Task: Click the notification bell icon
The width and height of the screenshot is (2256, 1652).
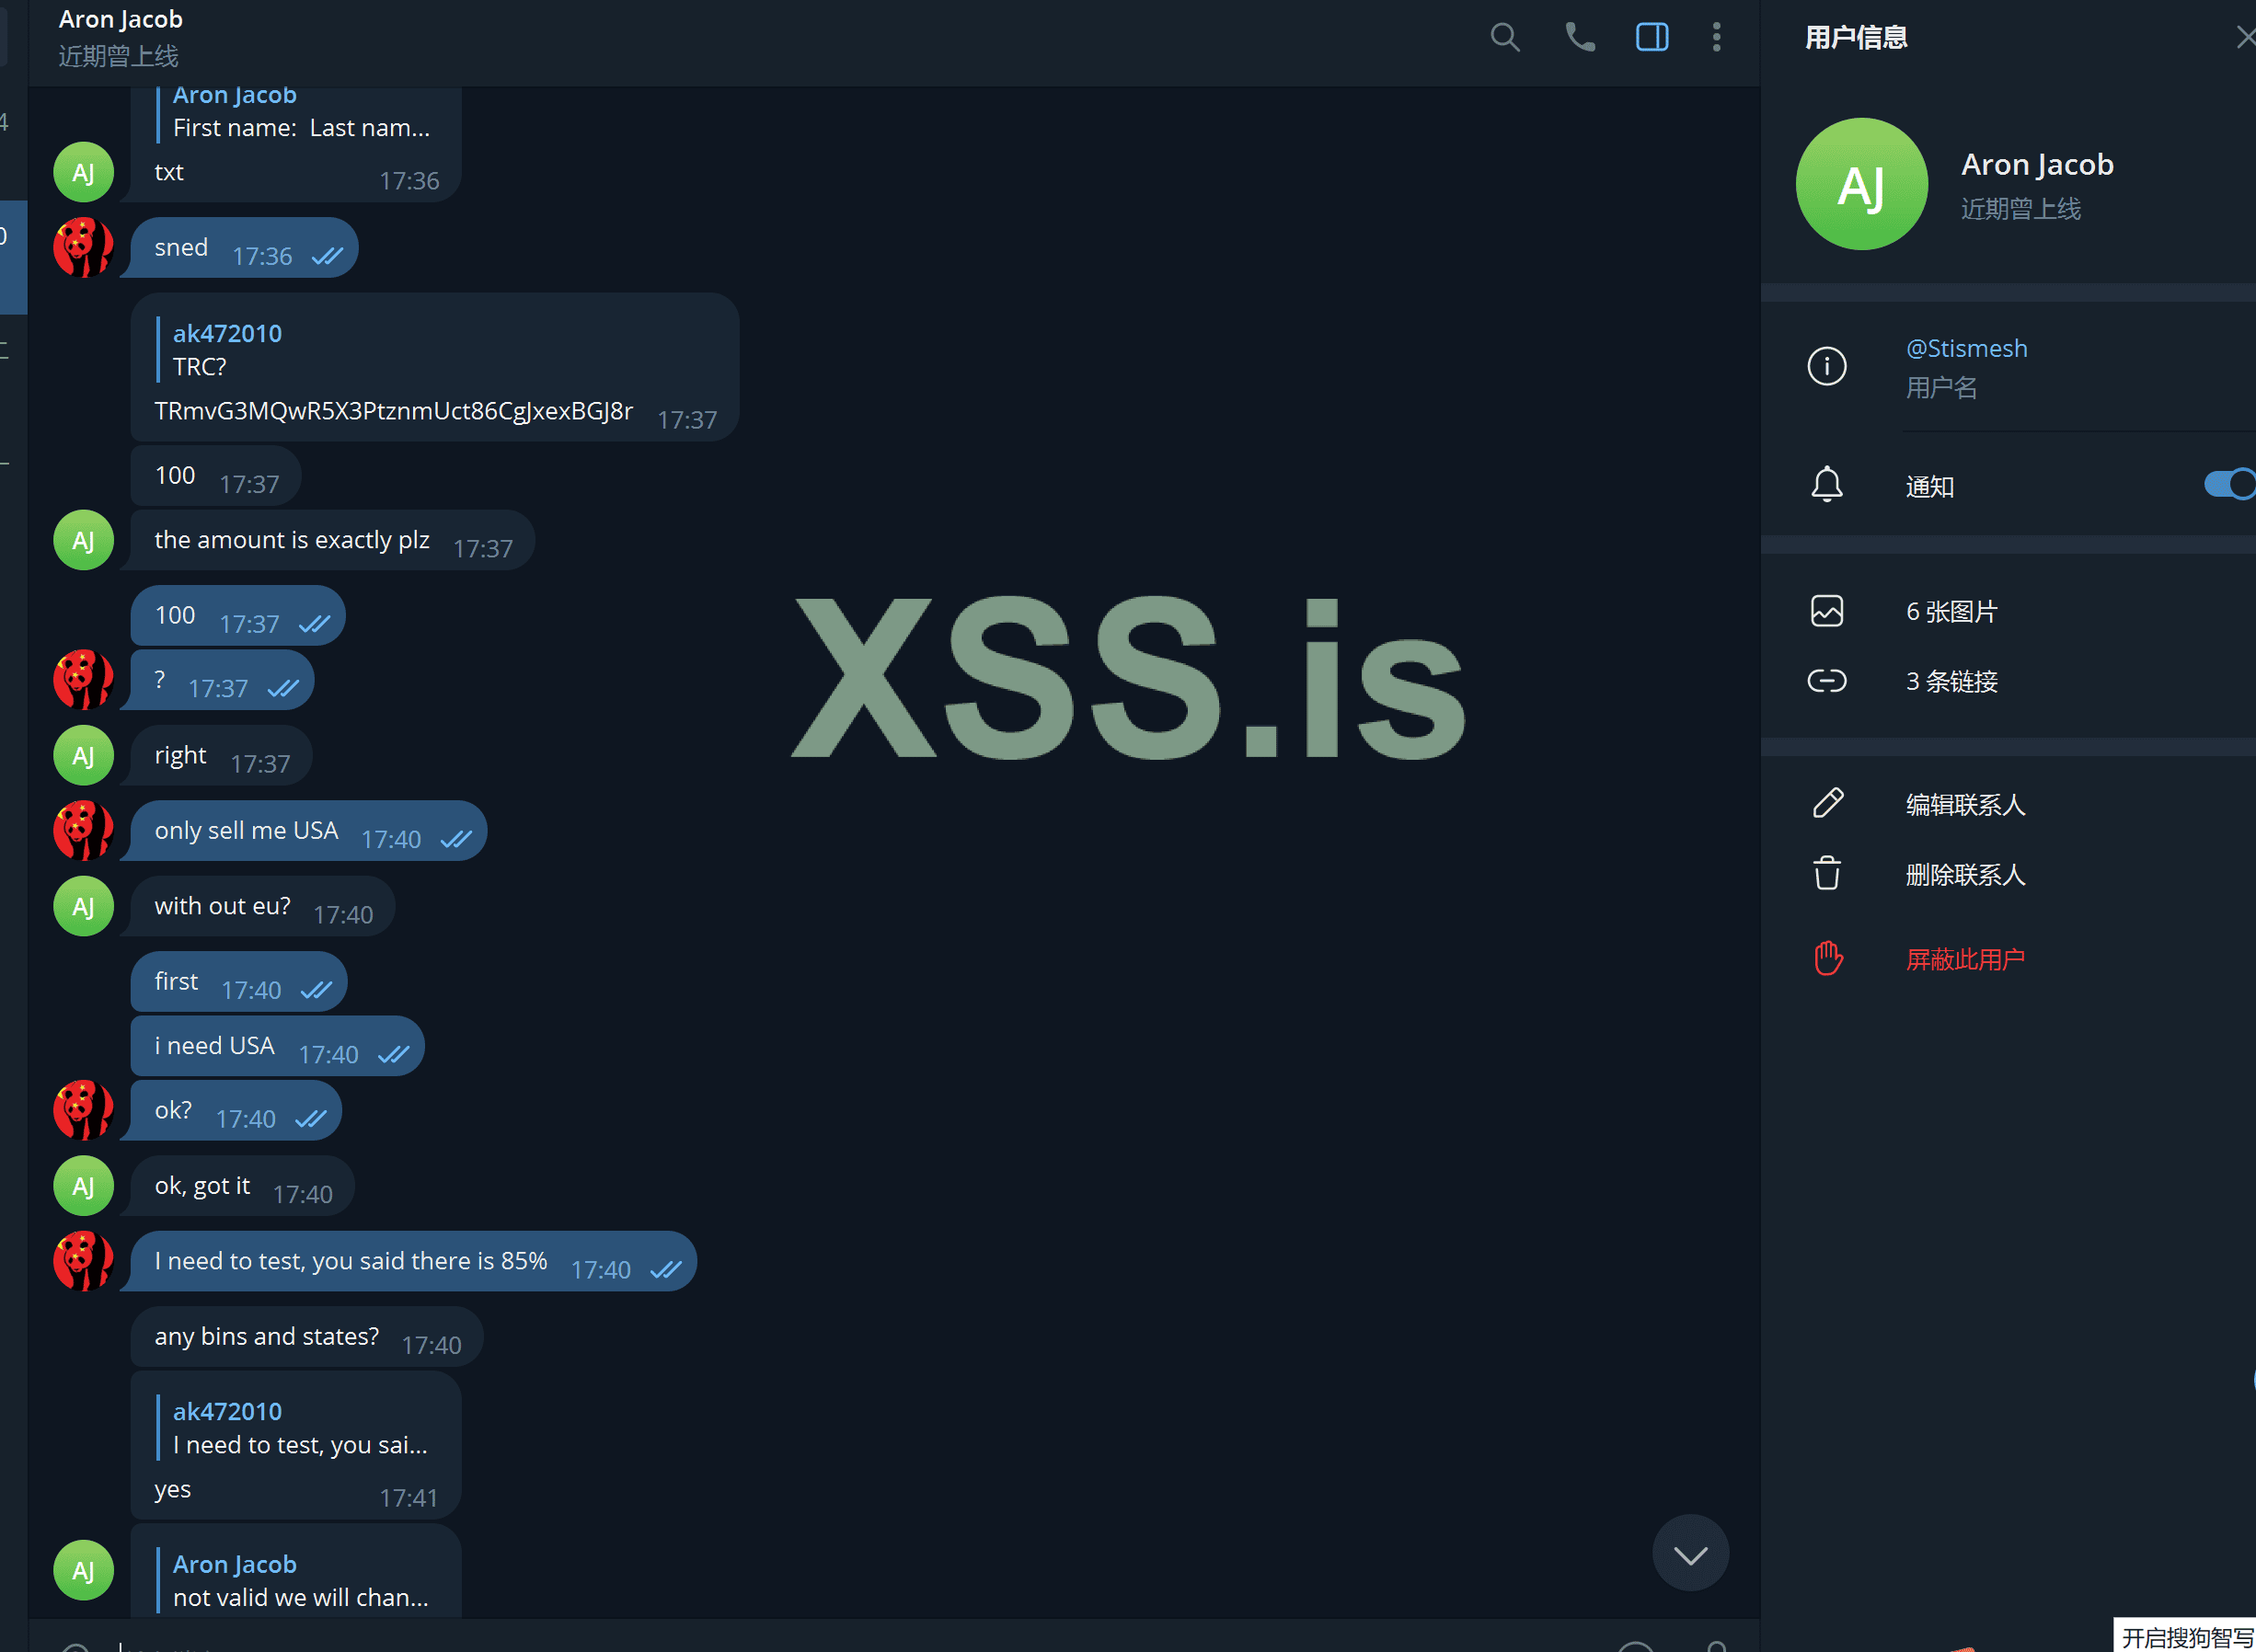Action: point(1827,485)
